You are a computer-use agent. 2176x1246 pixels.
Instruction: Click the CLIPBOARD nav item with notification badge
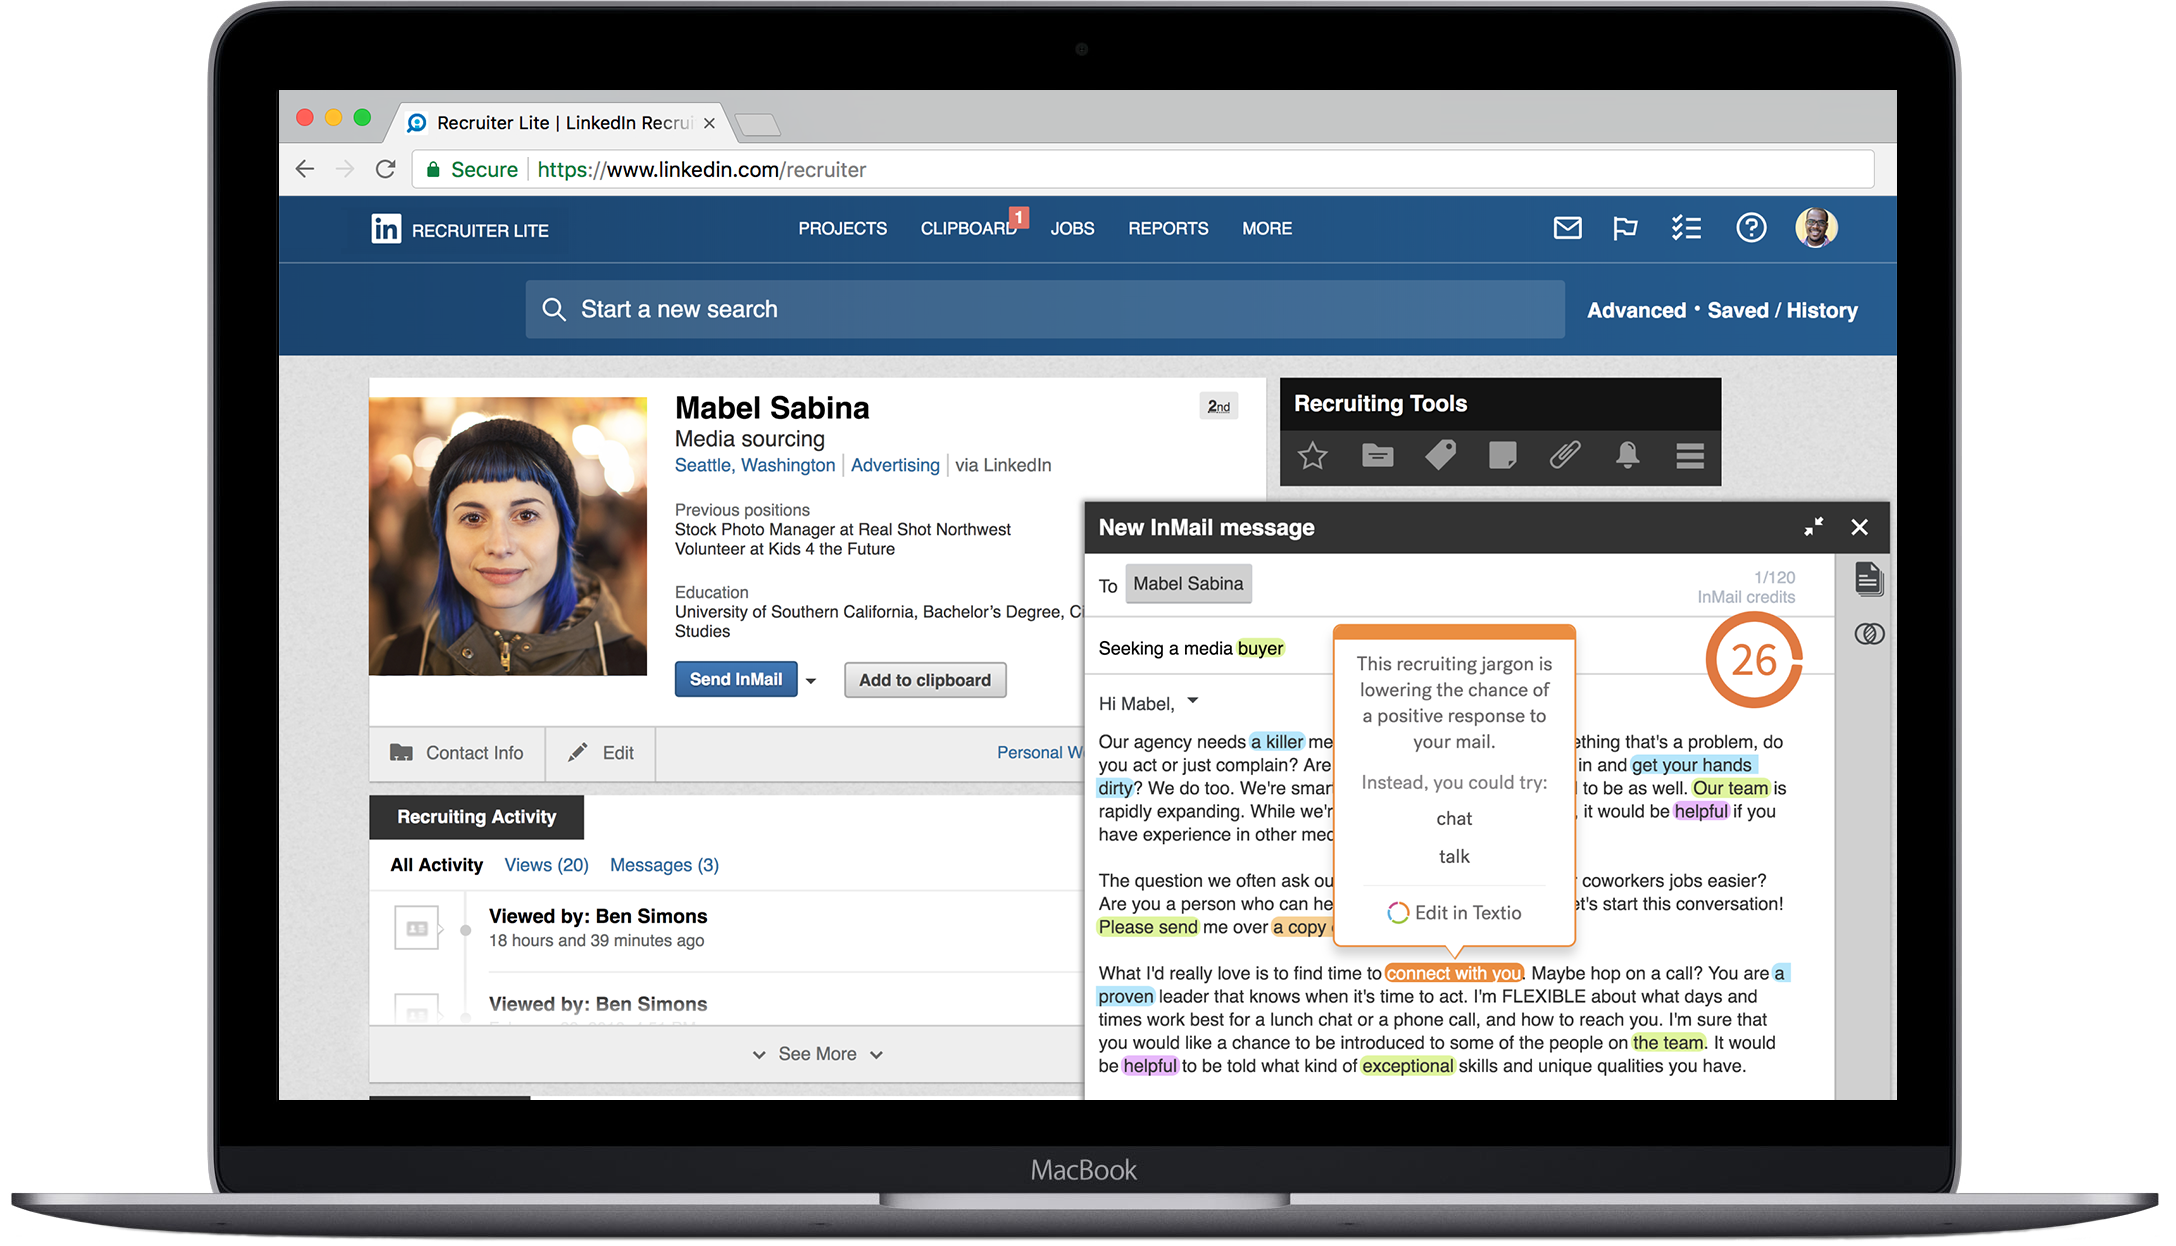(x=970, y=229)
